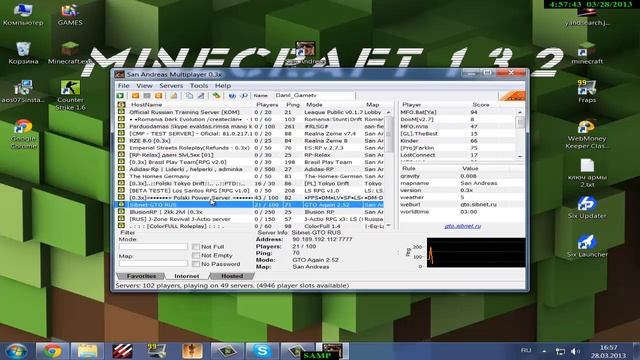Sort servers by Ping column header

[x=293, y=105]
